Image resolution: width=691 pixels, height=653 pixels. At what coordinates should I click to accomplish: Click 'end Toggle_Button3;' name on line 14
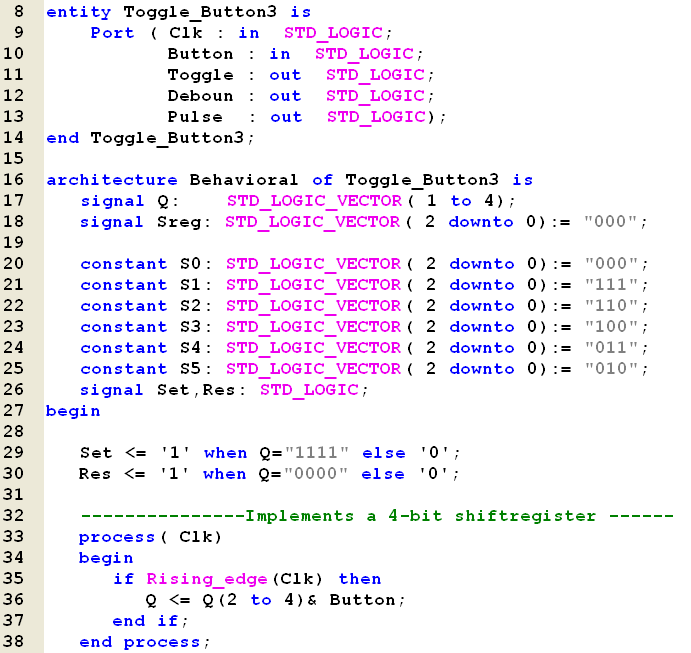151,138
